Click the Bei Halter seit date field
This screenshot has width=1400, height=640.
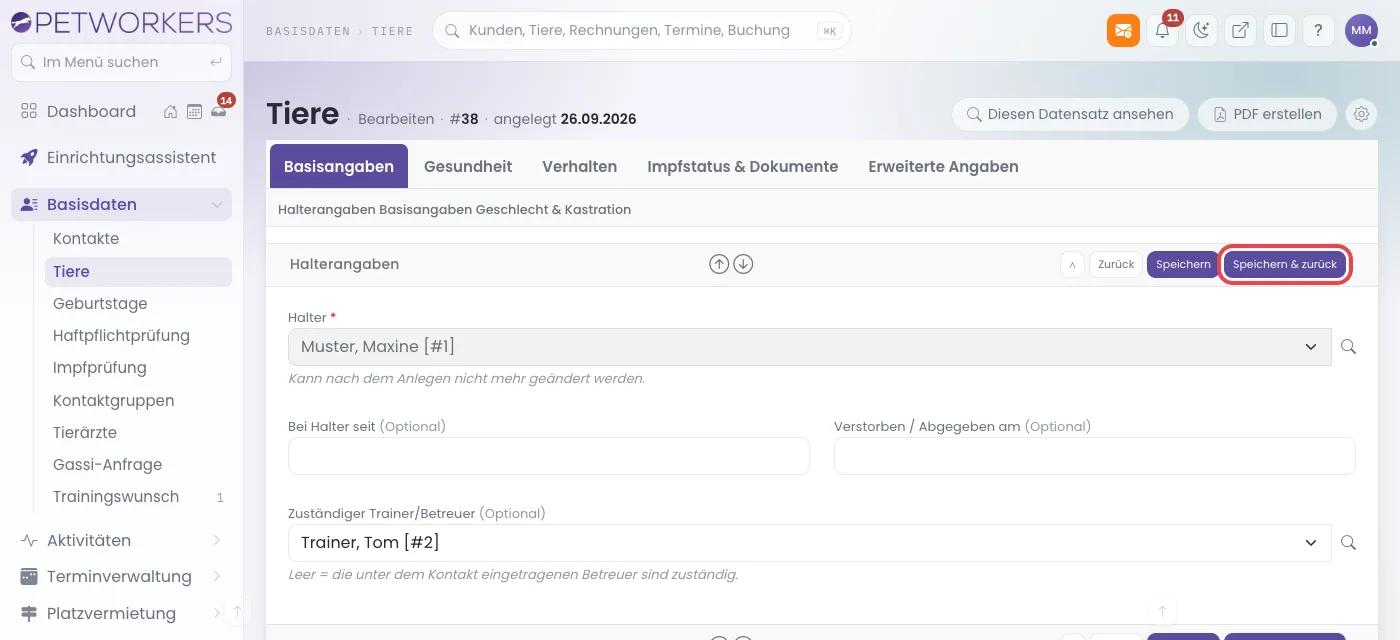point(549,456)
